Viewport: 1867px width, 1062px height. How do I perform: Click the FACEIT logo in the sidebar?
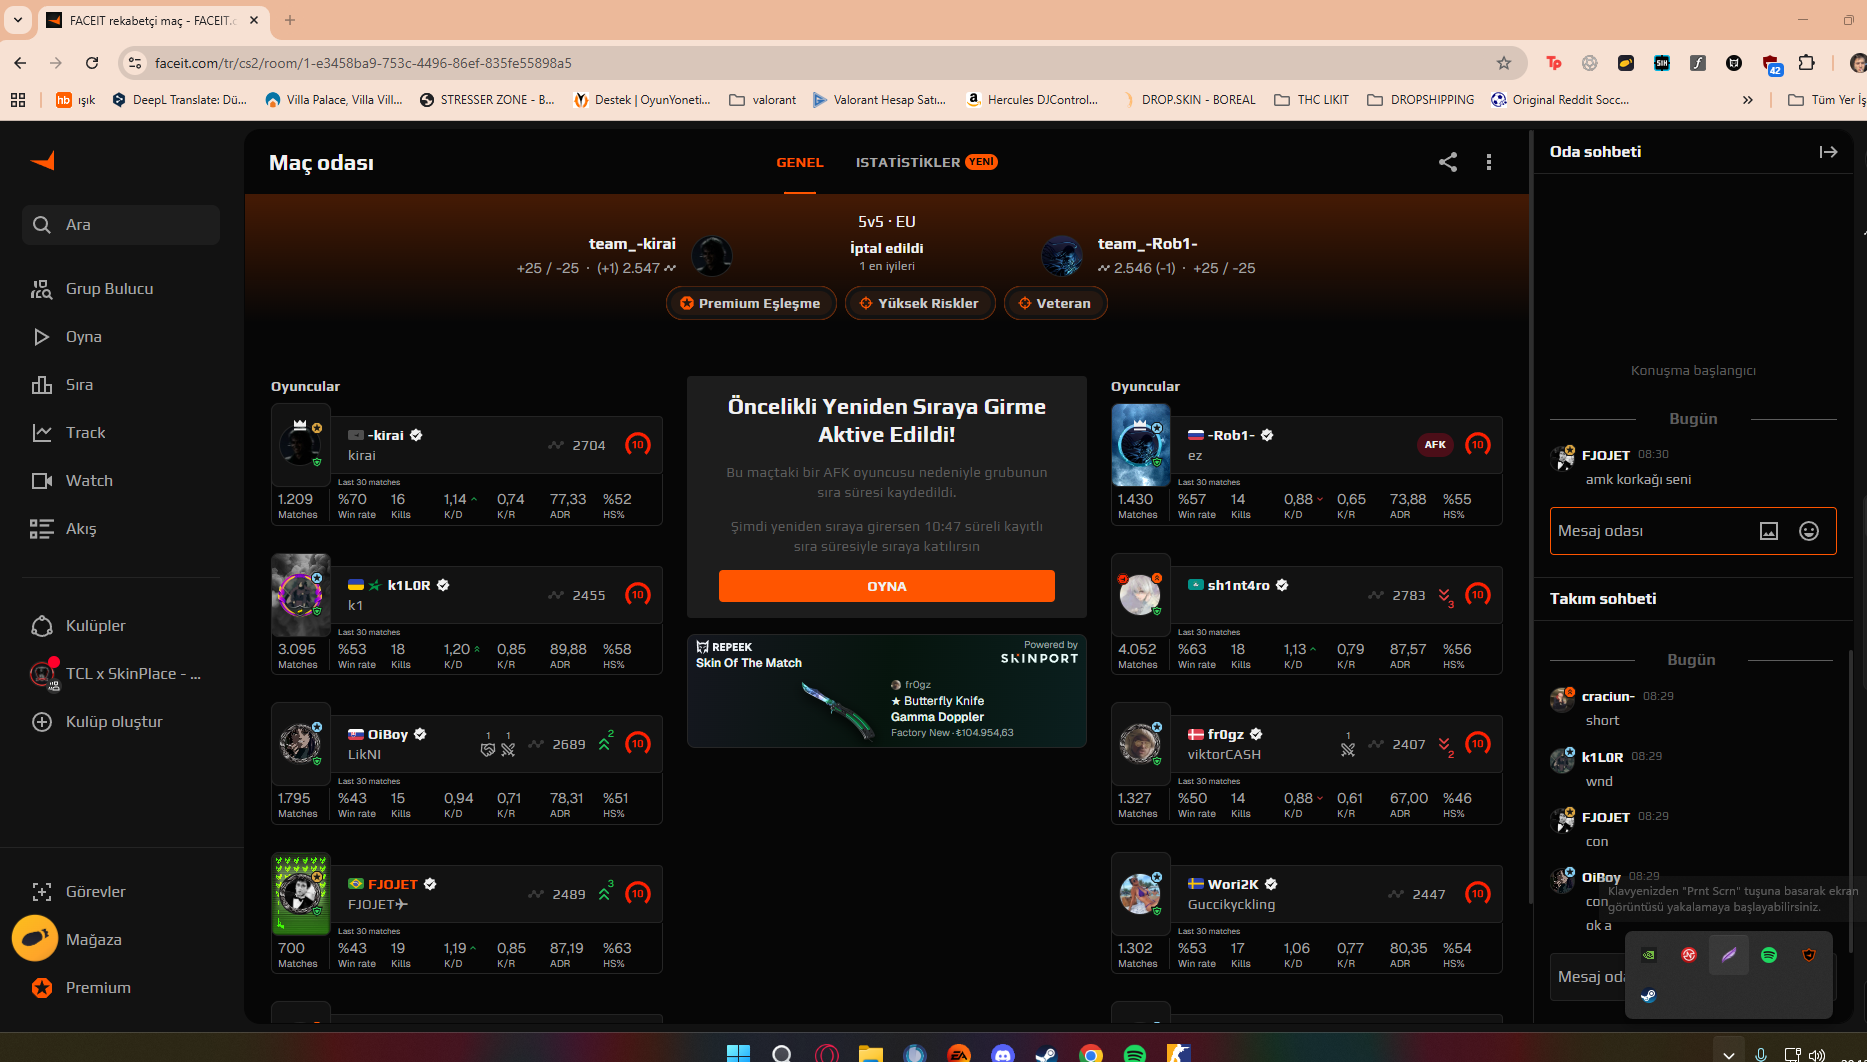[43, 161]
